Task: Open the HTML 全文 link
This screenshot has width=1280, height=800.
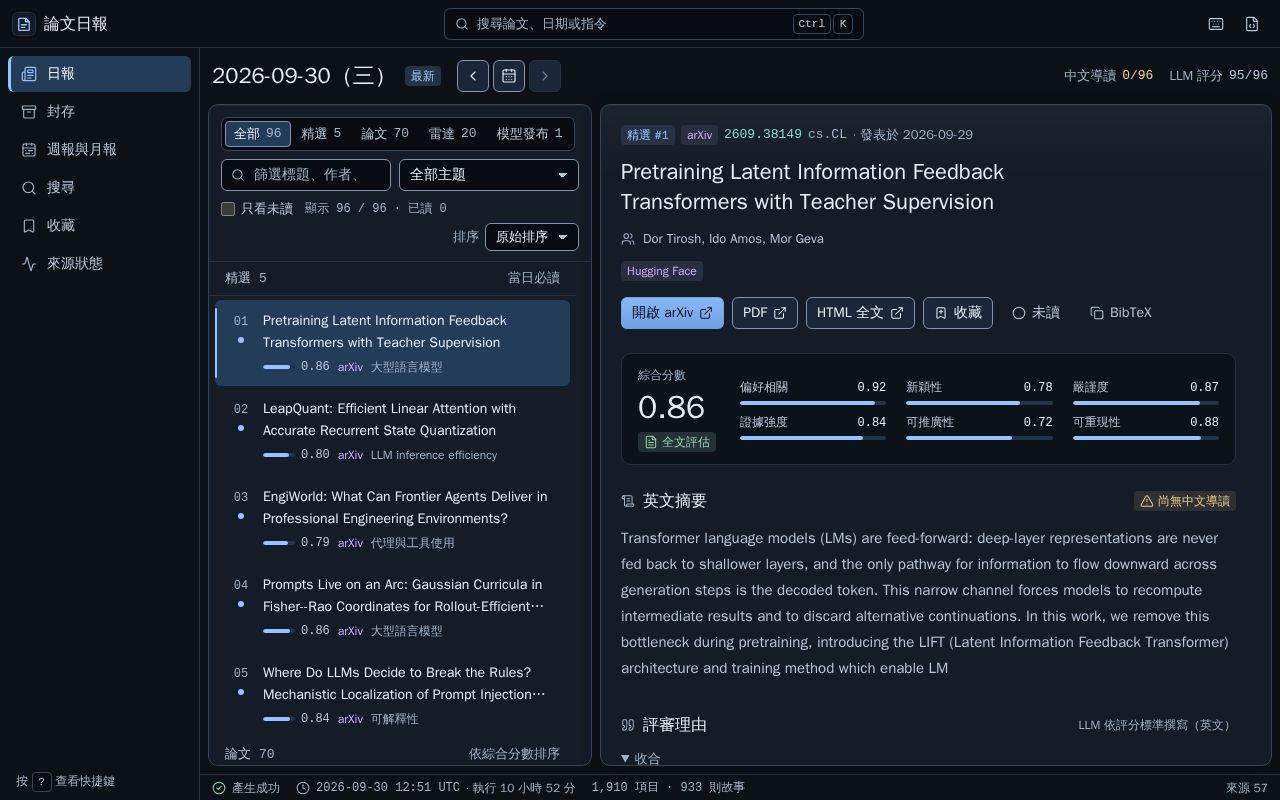Action: [860, 313]
